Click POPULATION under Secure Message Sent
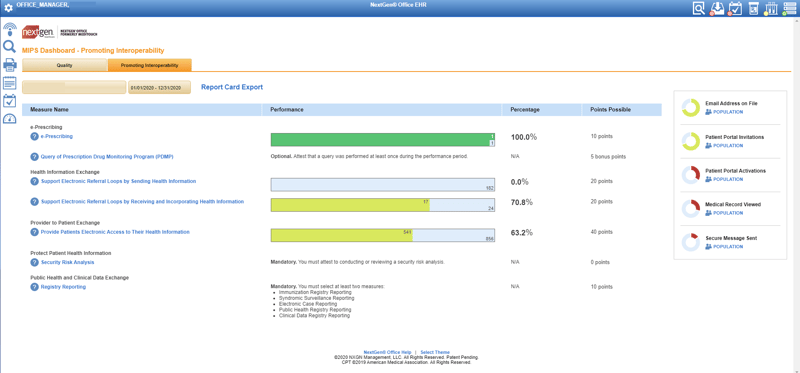The height and width of the screenshot is (373, 800). click(724, 246)
